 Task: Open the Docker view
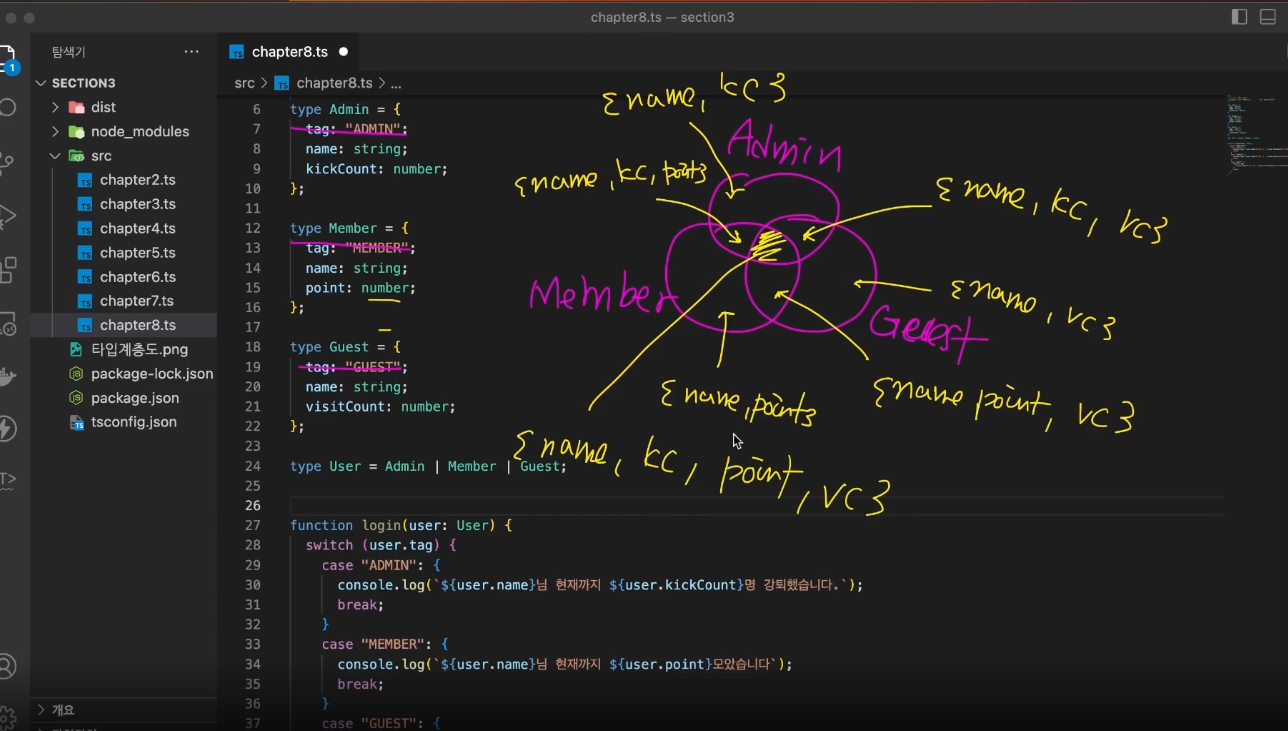point(8,377)
